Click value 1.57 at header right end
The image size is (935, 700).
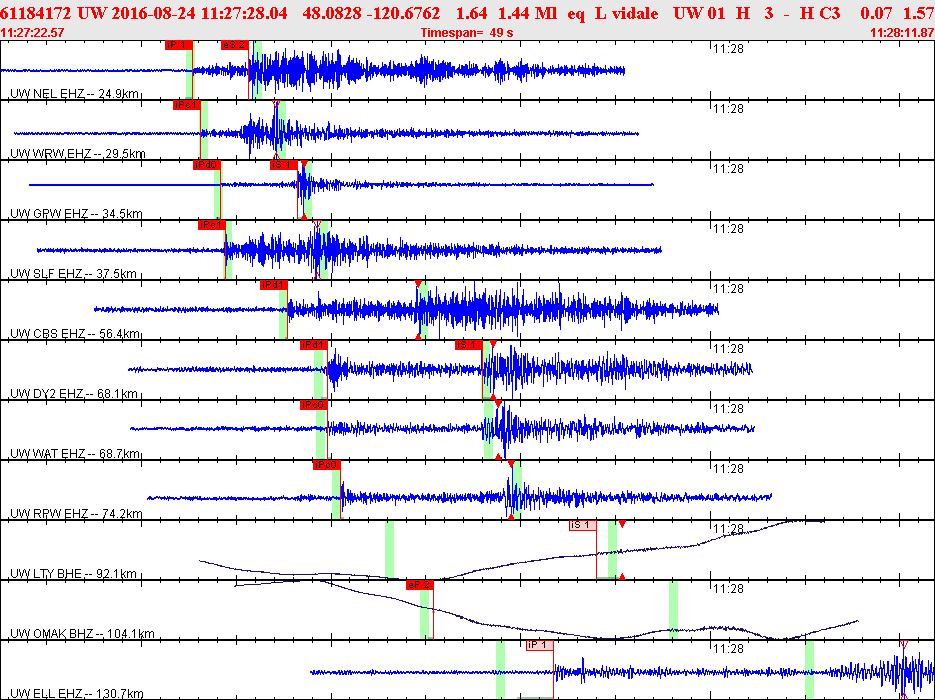click(918, 13)
